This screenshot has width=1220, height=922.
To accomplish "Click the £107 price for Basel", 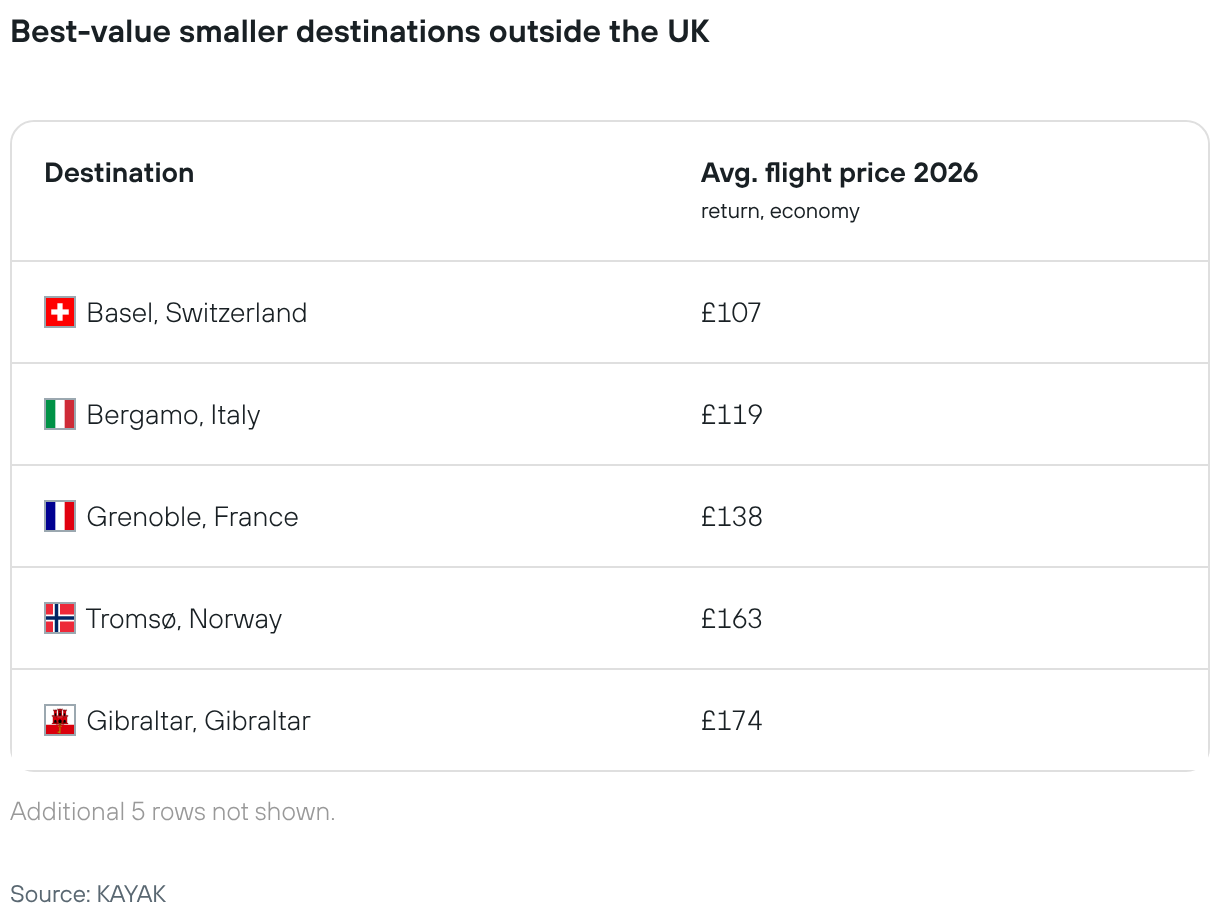I will [x=731, y=313].
